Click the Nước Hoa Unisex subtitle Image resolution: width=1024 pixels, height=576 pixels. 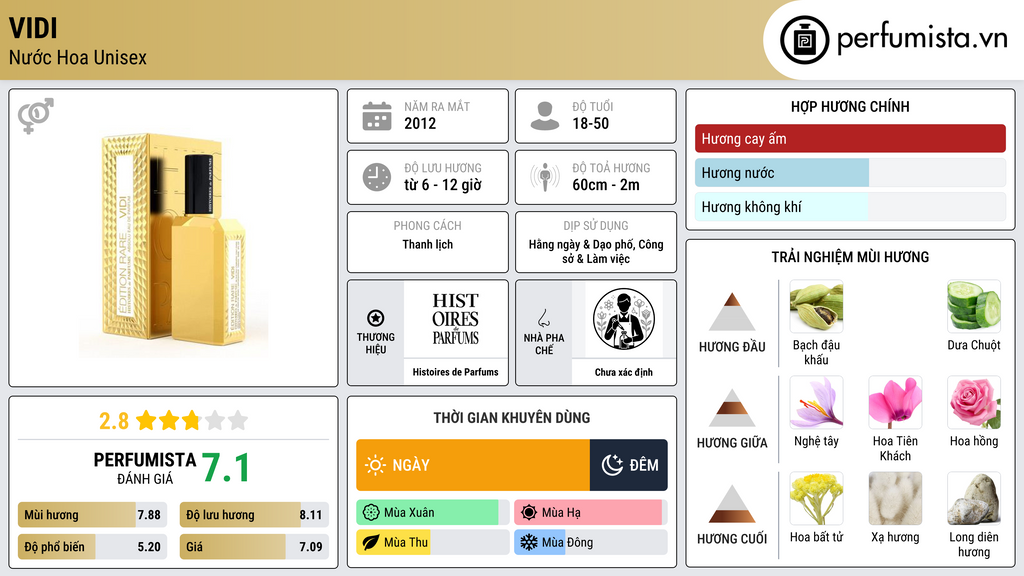pos(78,57)
